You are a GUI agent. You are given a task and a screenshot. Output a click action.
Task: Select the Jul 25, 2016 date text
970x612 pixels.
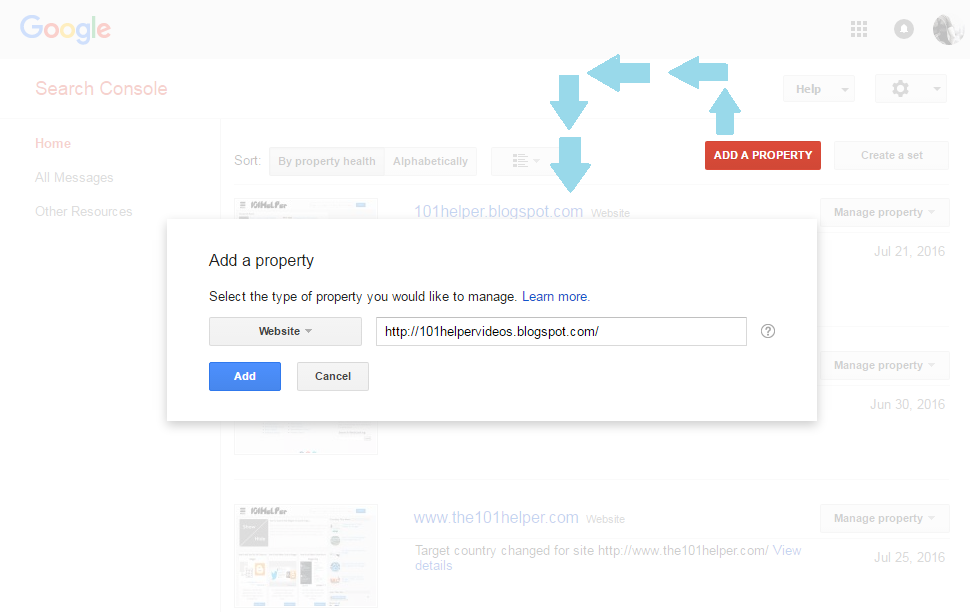coord(909,558)
